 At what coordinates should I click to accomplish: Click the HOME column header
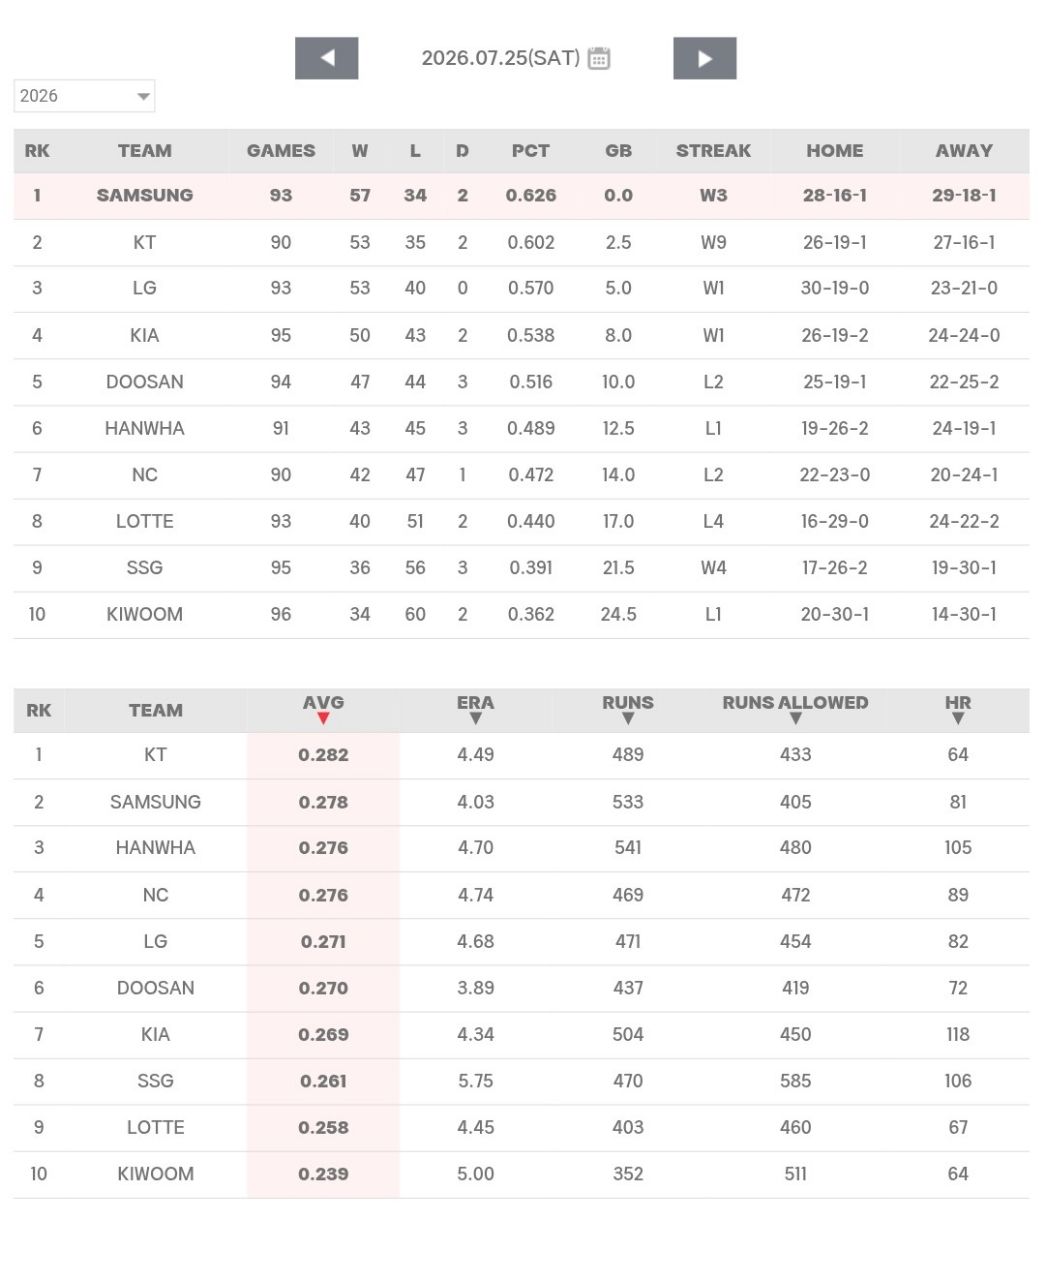pyautogui.click(x=834, y=151)
